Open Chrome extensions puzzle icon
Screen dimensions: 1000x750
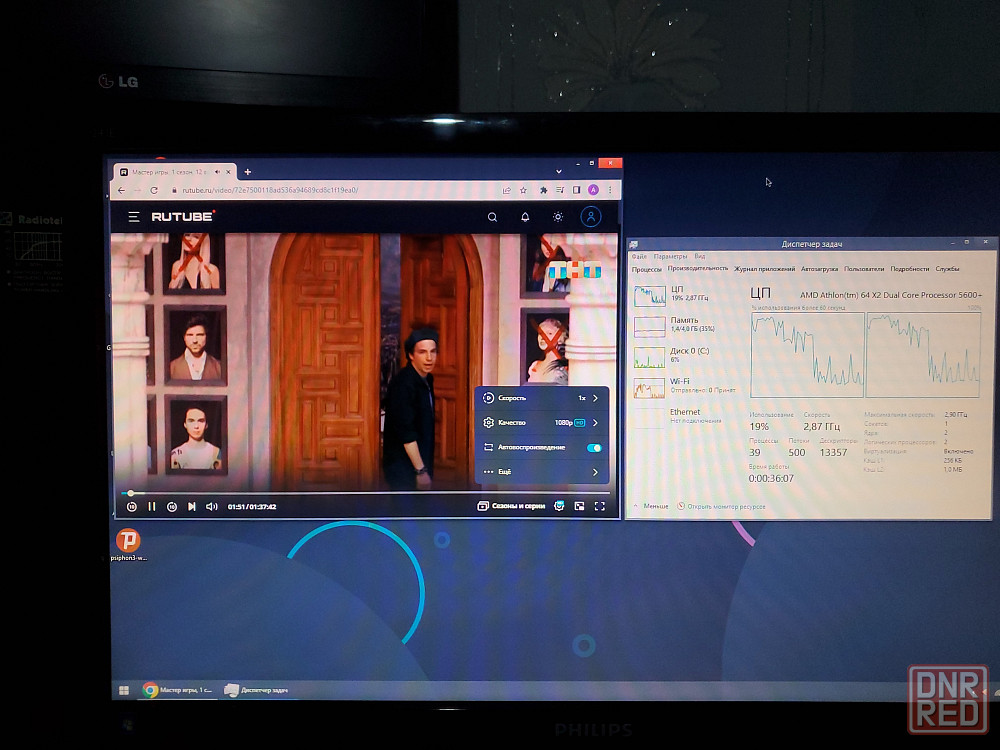click(x=543, y=190)
